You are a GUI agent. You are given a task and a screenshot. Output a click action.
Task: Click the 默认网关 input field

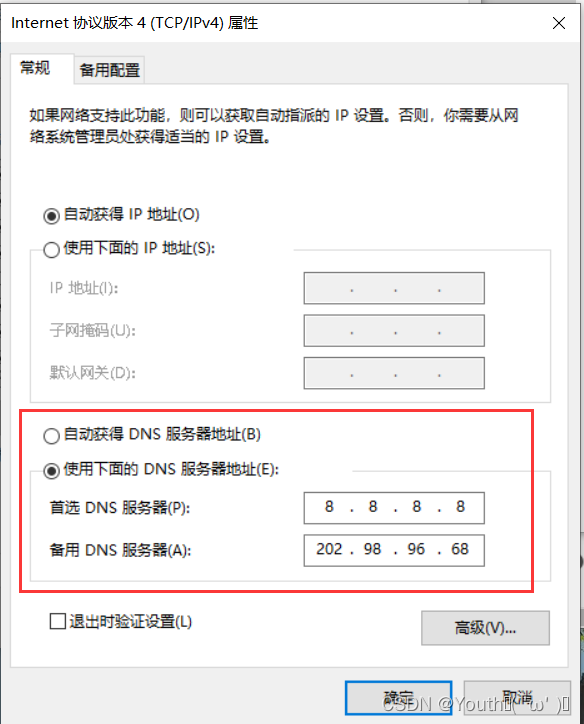pos(394,373)
